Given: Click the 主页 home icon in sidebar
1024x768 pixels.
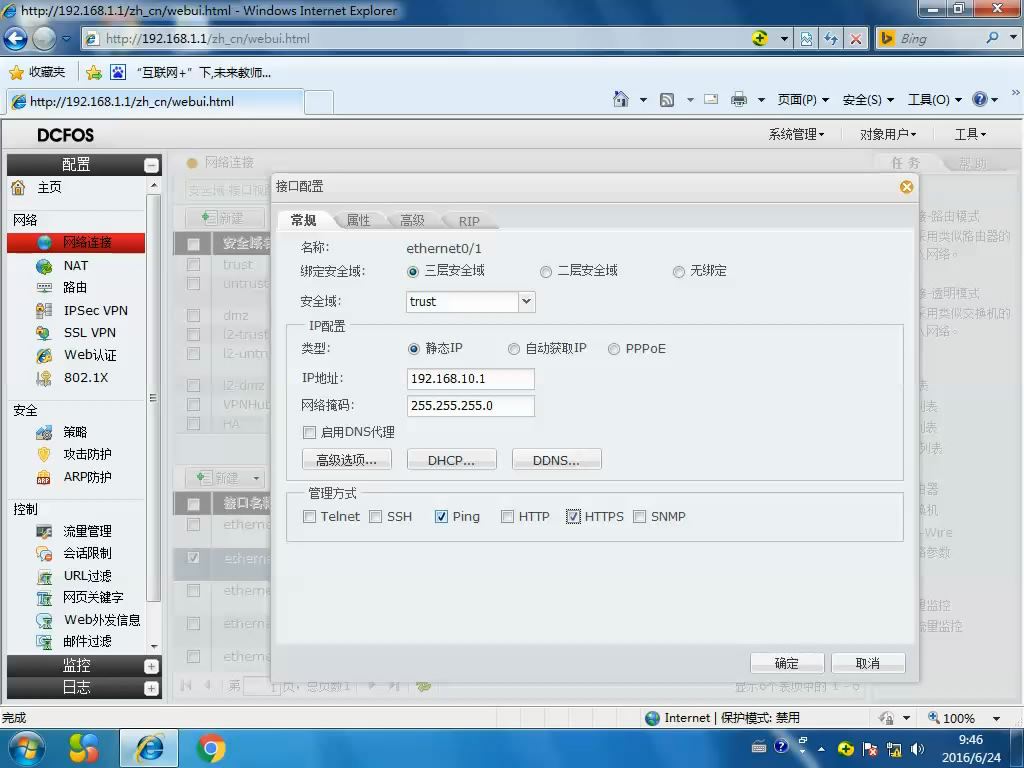Looking at the screenshot, I should point(18,188).
